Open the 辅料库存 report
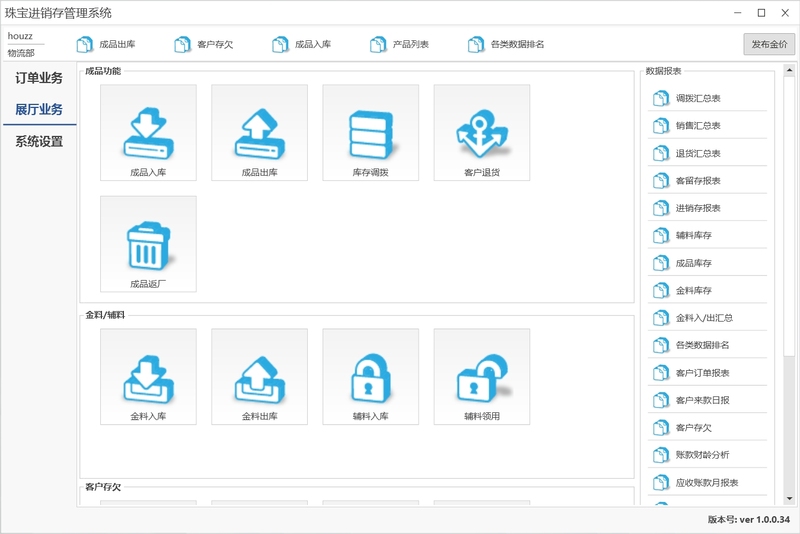The width and height of the screenshot is (800, 534). (x=707, y=235)
